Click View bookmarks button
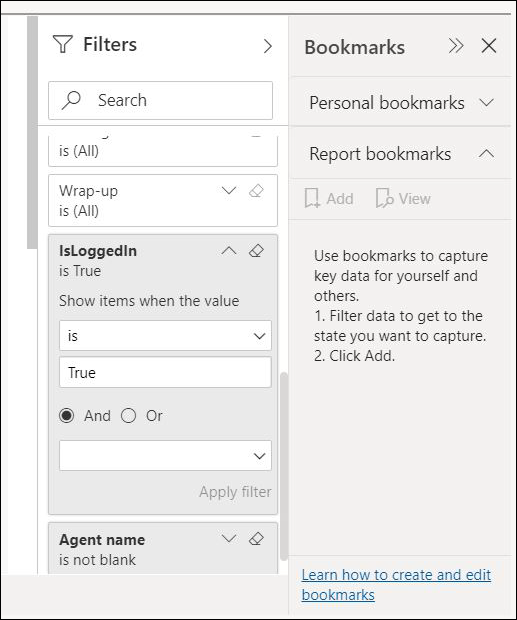 coord(403,198)
